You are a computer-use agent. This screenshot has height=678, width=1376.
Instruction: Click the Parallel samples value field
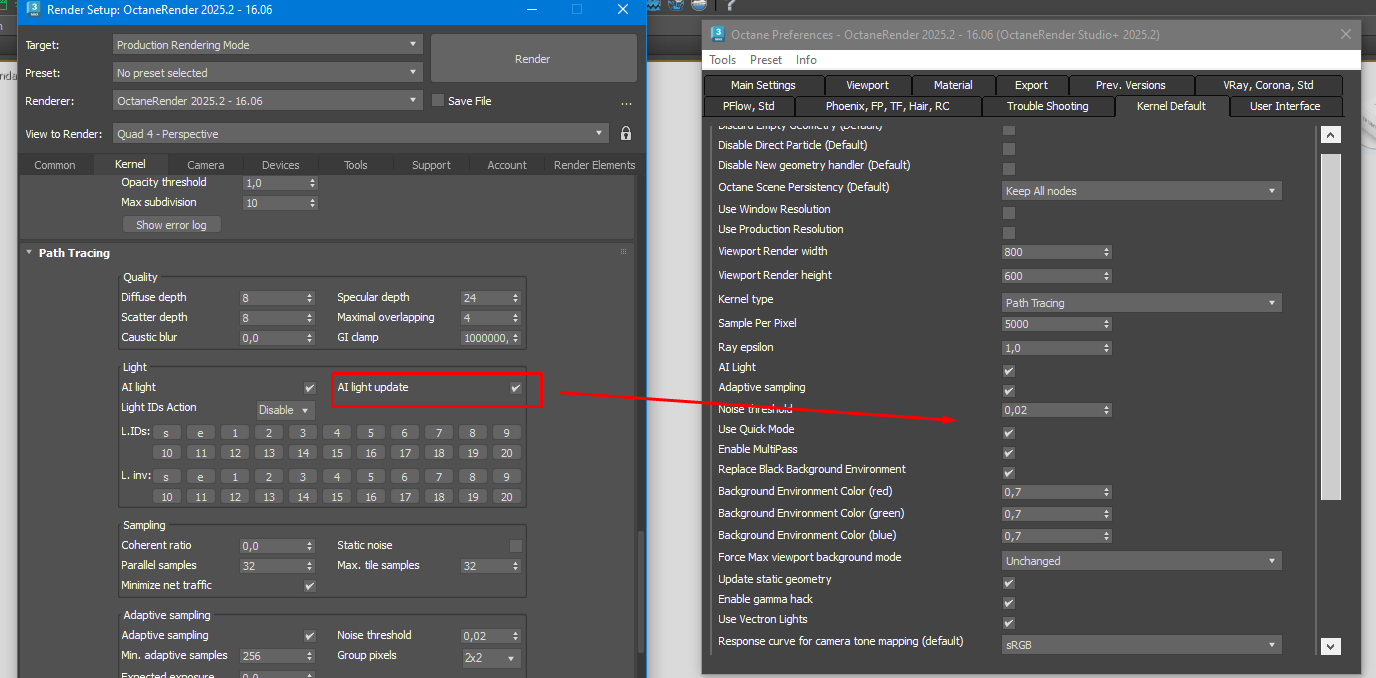272,566
